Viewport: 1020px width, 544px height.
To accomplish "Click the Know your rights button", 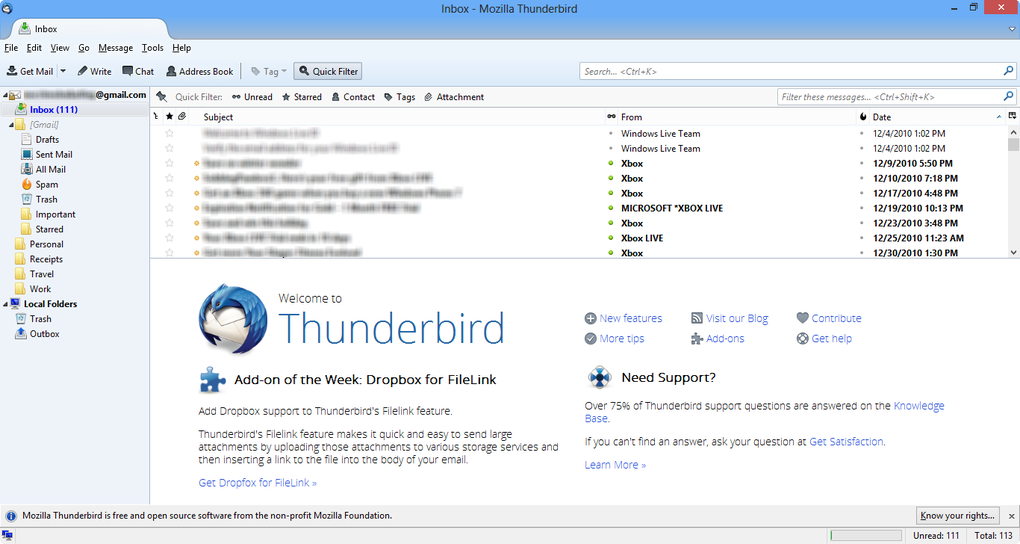I will pyautogui.click(x=958, y=515).
